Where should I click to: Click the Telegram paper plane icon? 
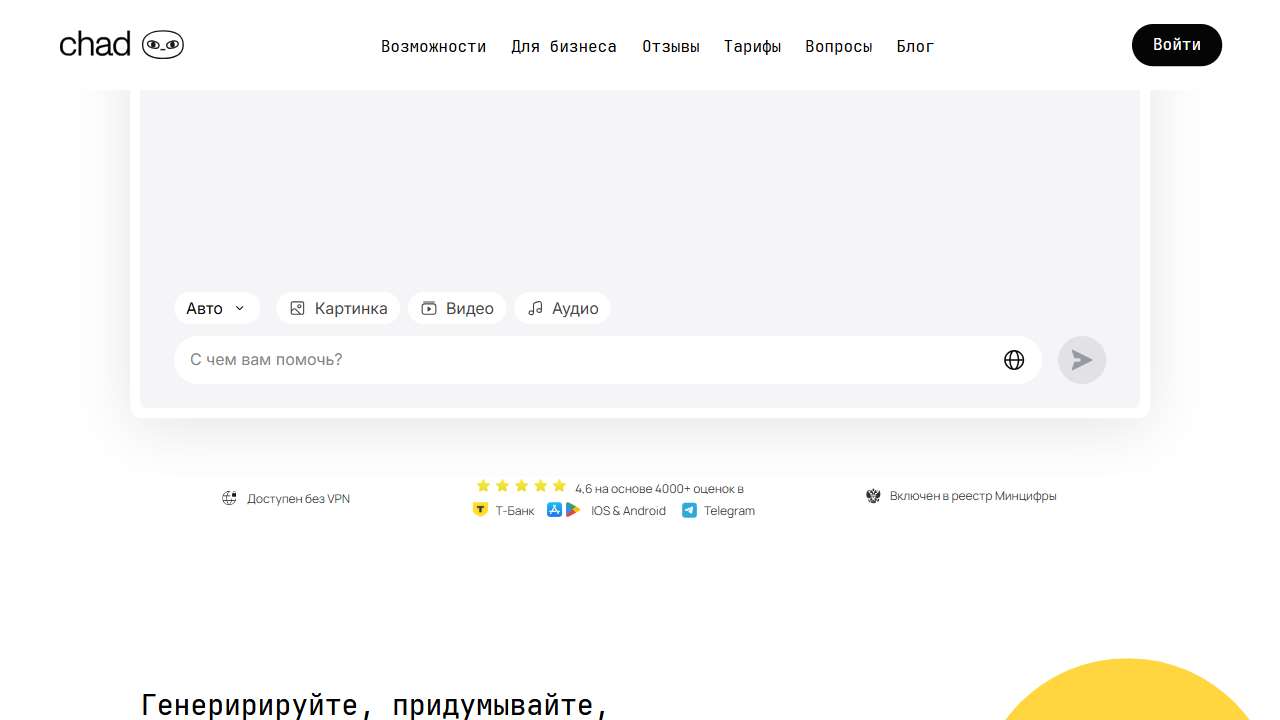689,510
